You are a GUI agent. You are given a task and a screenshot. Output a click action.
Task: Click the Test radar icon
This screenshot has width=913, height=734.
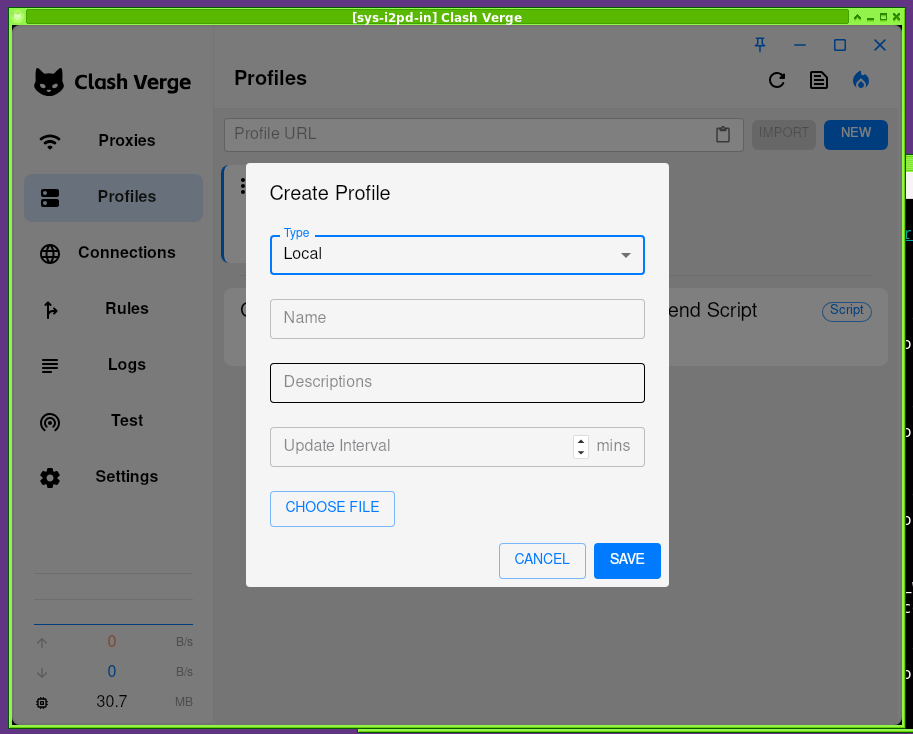[x=50, y=422]
